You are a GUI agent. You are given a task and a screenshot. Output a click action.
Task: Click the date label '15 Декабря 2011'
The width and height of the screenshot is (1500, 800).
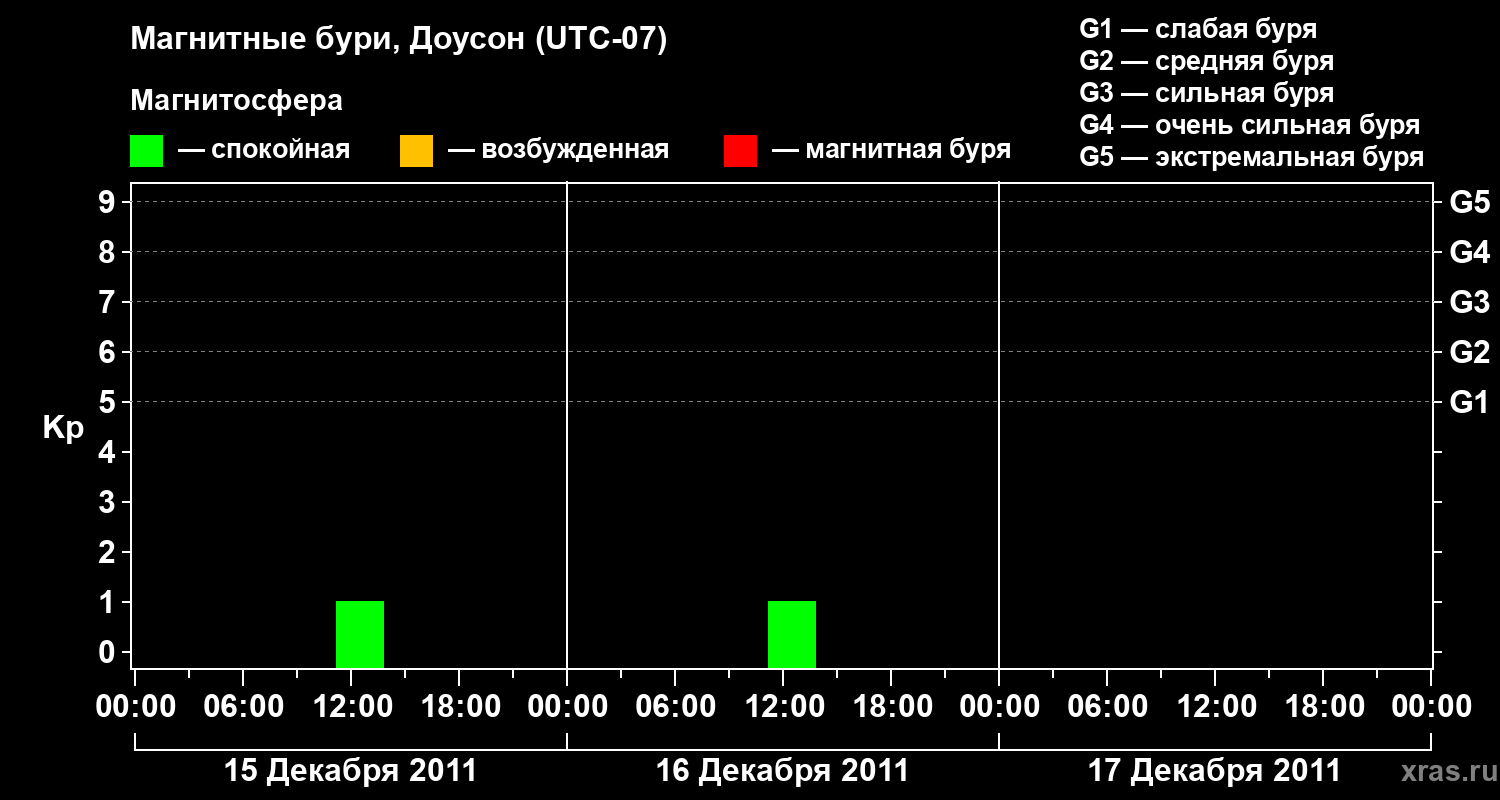pyautogui.click(x=351, y=771)
